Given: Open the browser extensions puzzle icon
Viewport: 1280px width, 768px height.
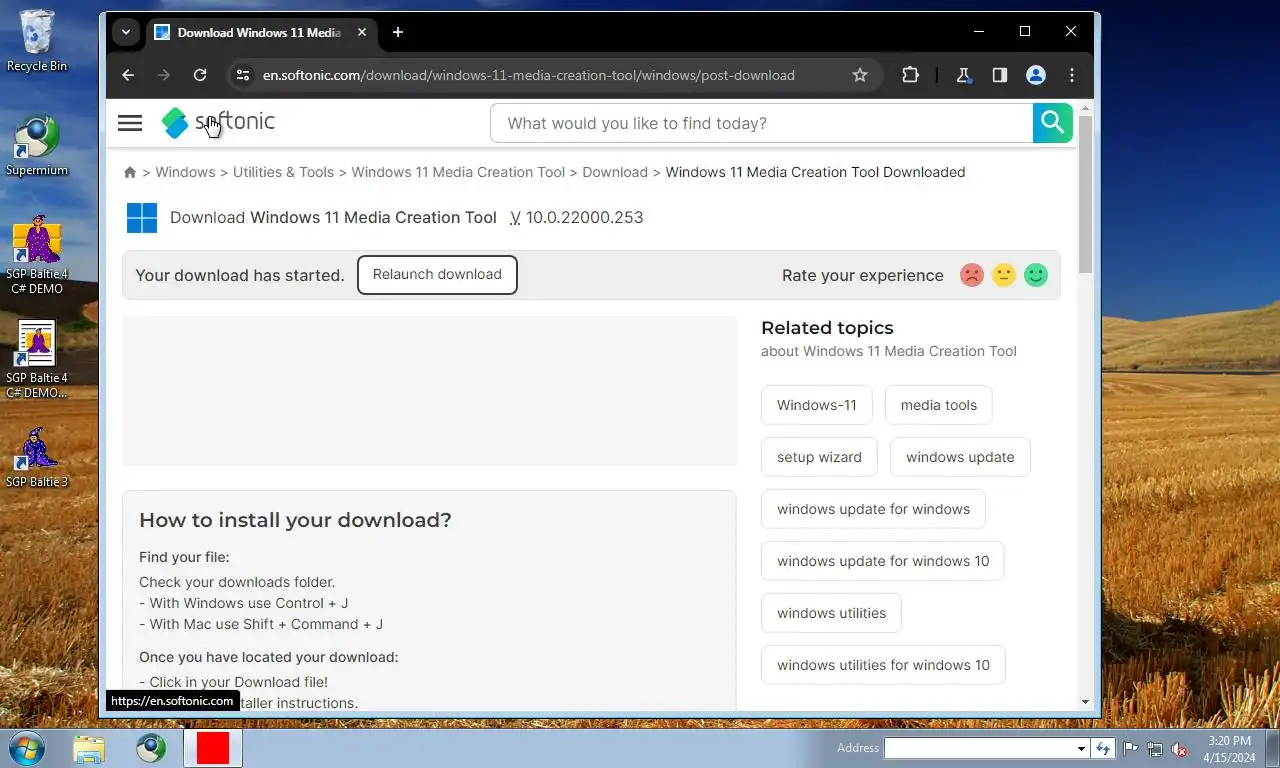Looking at the screenshot, I should [x=910, y=75].
